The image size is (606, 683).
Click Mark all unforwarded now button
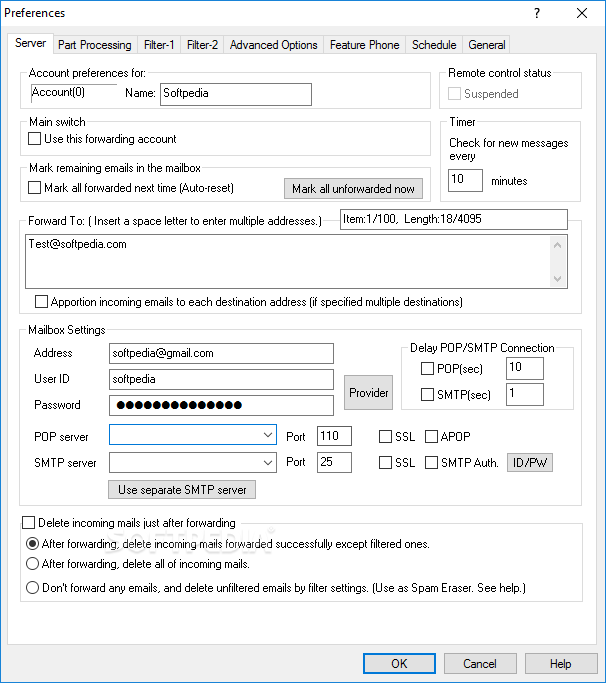[x=353, y=189]
